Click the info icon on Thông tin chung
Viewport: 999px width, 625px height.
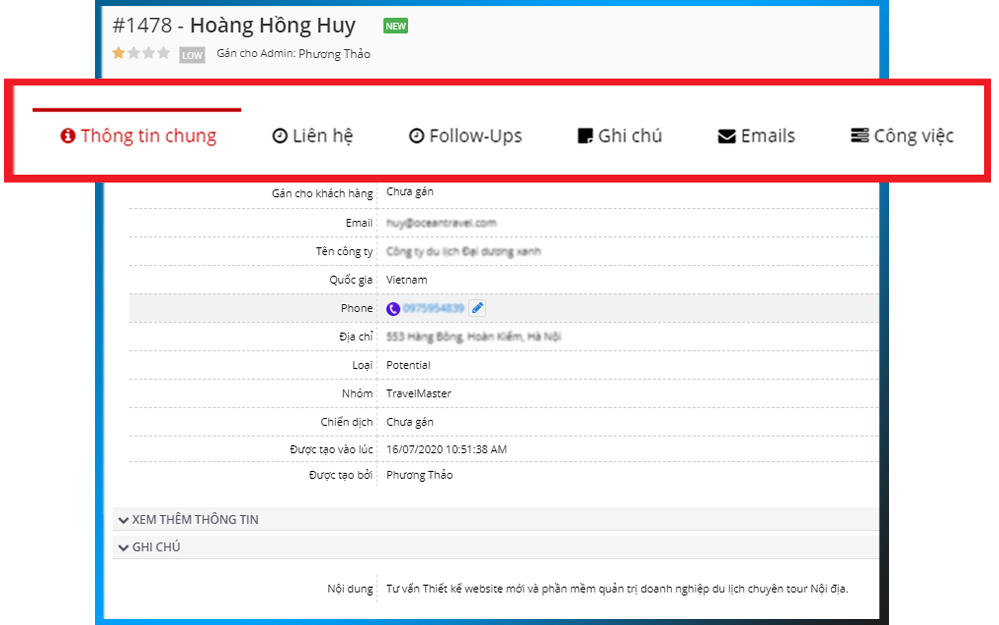pos(68,136)
